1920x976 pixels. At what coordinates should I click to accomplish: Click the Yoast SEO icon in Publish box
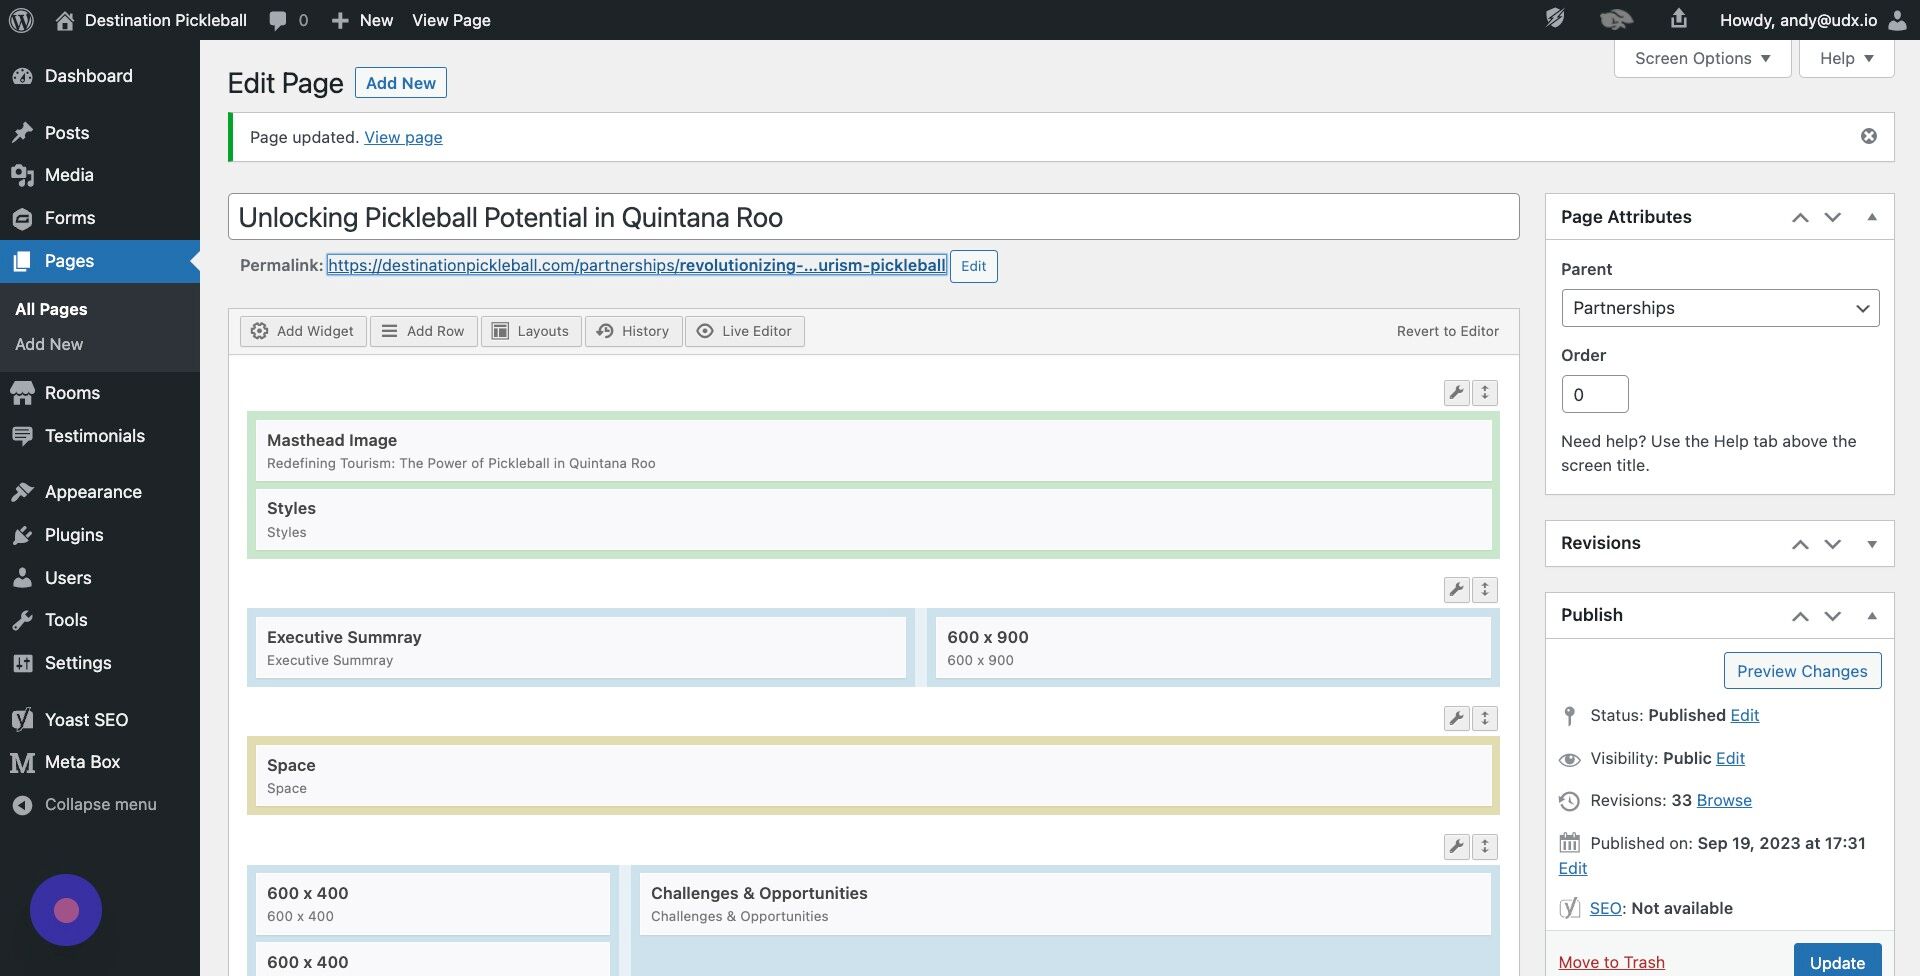click(1570, 908)
